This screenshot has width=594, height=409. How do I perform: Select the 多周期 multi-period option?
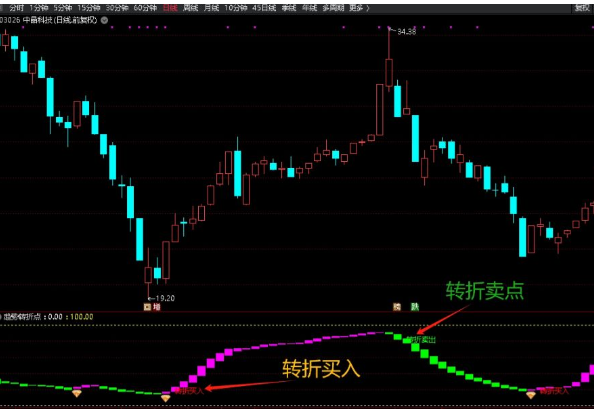point(333,8)
